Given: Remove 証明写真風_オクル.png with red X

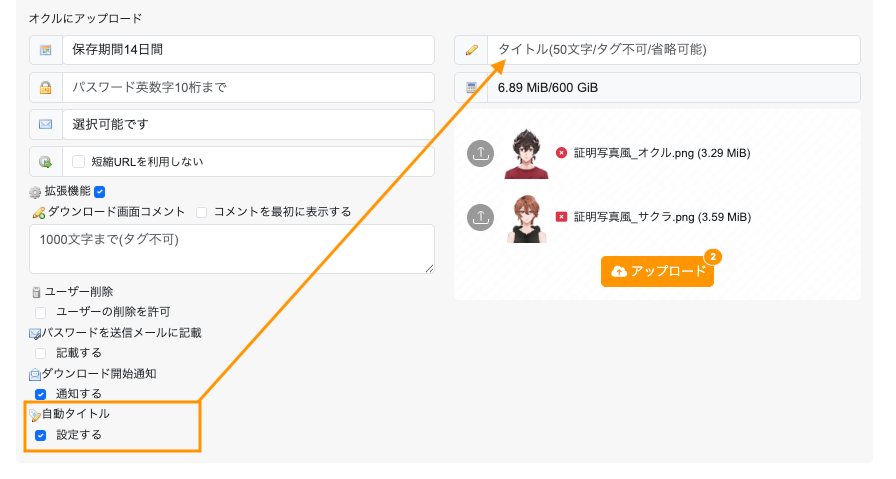Looking at the screenshot, I should point(561,153).
